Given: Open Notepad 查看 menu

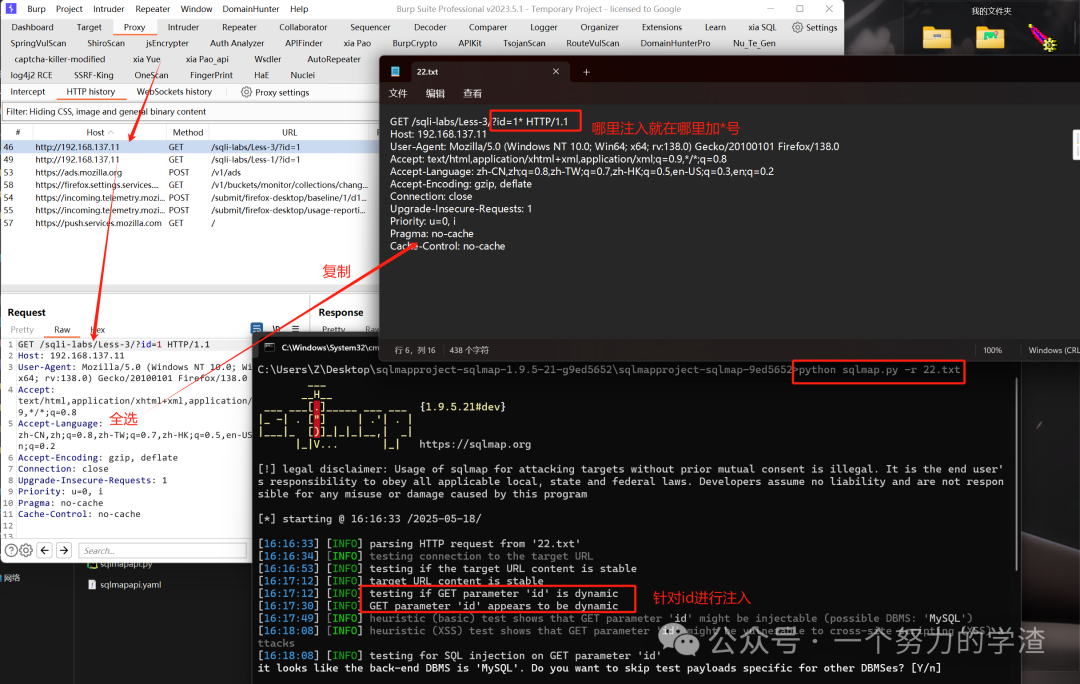Looking at the screenshot, I should point(472,94).
